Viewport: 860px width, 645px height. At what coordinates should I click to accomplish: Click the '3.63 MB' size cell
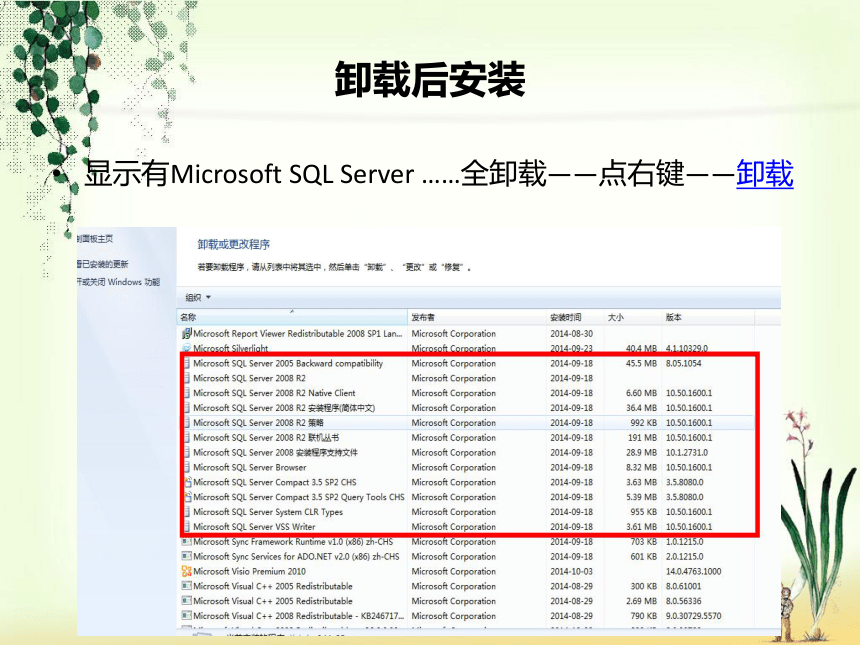point(641,482)
